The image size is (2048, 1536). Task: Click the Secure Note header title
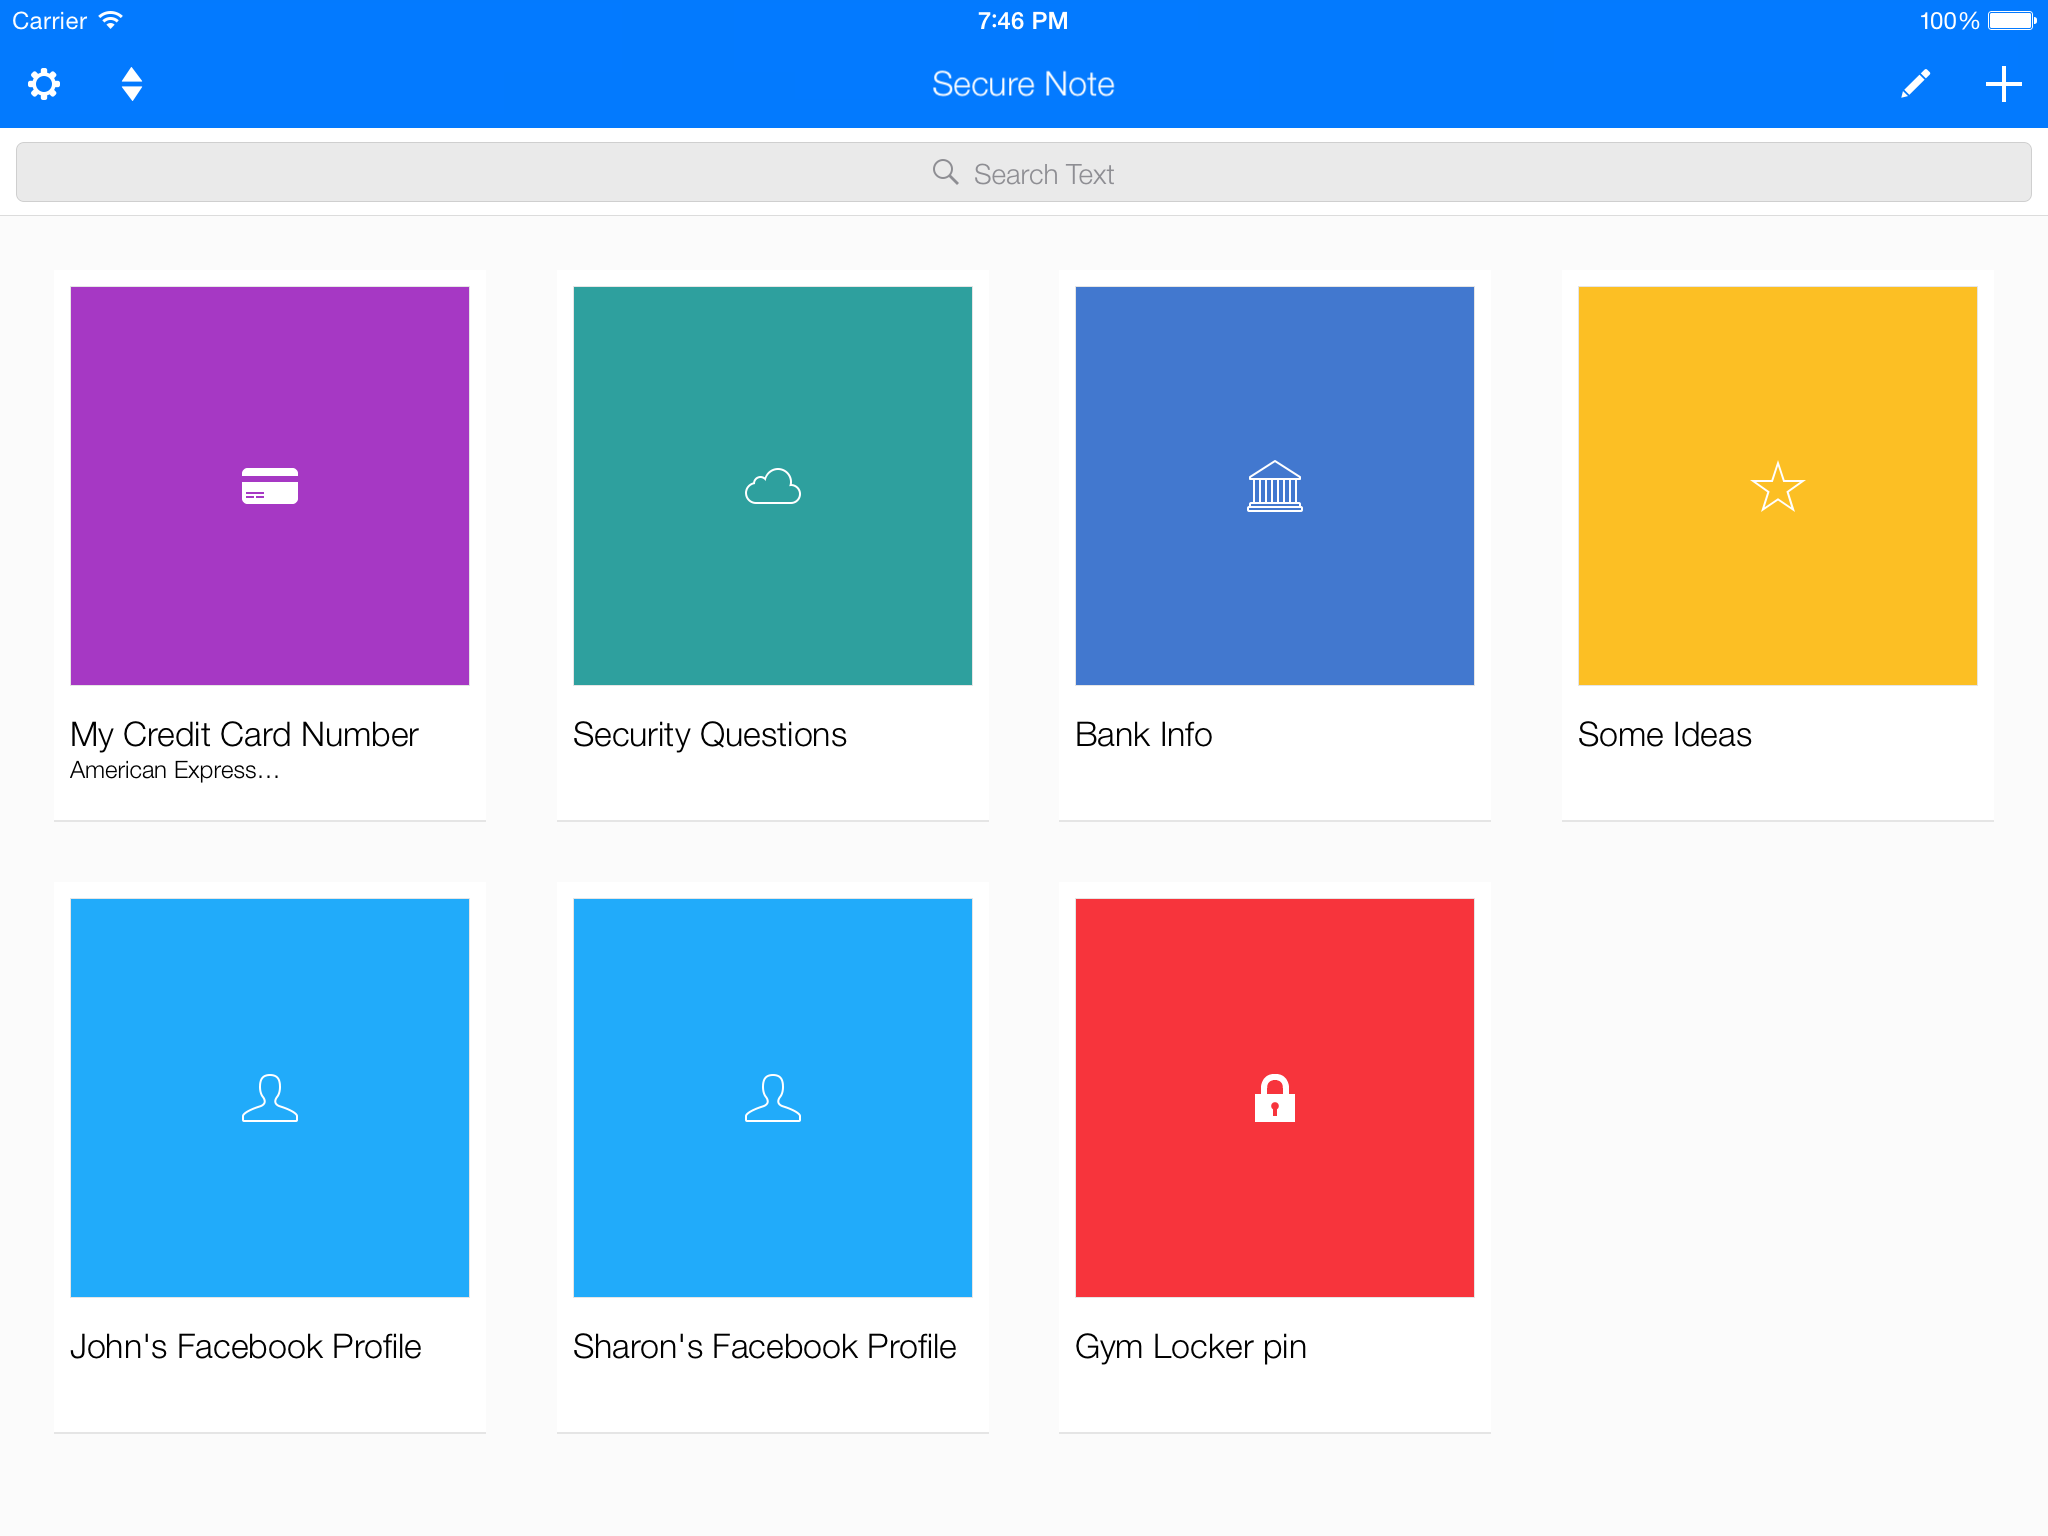coord(1023,84)
